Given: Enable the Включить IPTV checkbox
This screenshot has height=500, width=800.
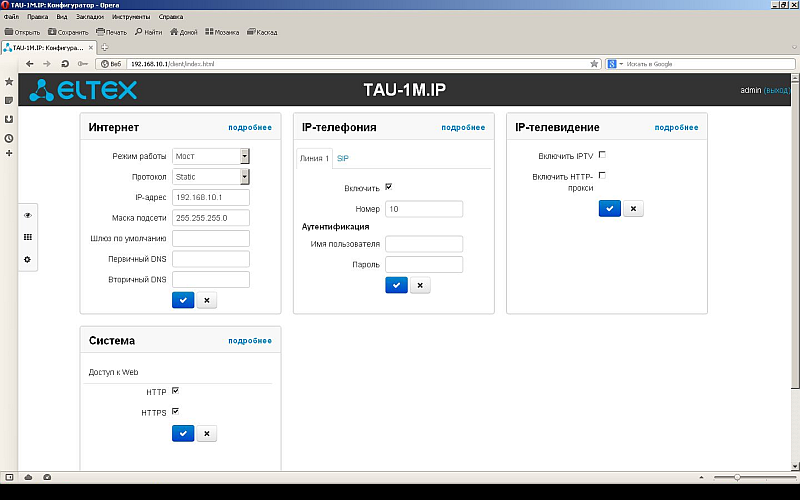Looking at the screenshot, I should pyautogui.click(x=602, y=155).
